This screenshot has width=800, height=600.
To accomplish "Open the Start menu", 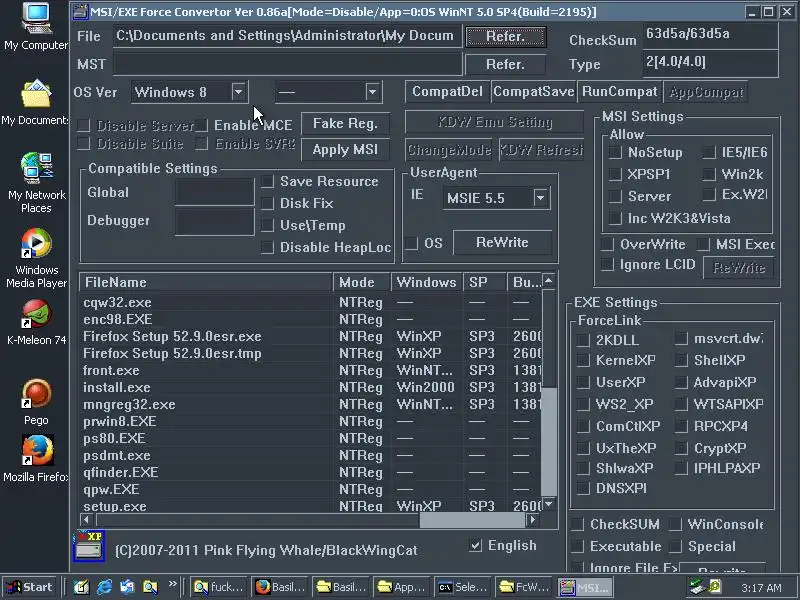I will (x=30, y=587).
